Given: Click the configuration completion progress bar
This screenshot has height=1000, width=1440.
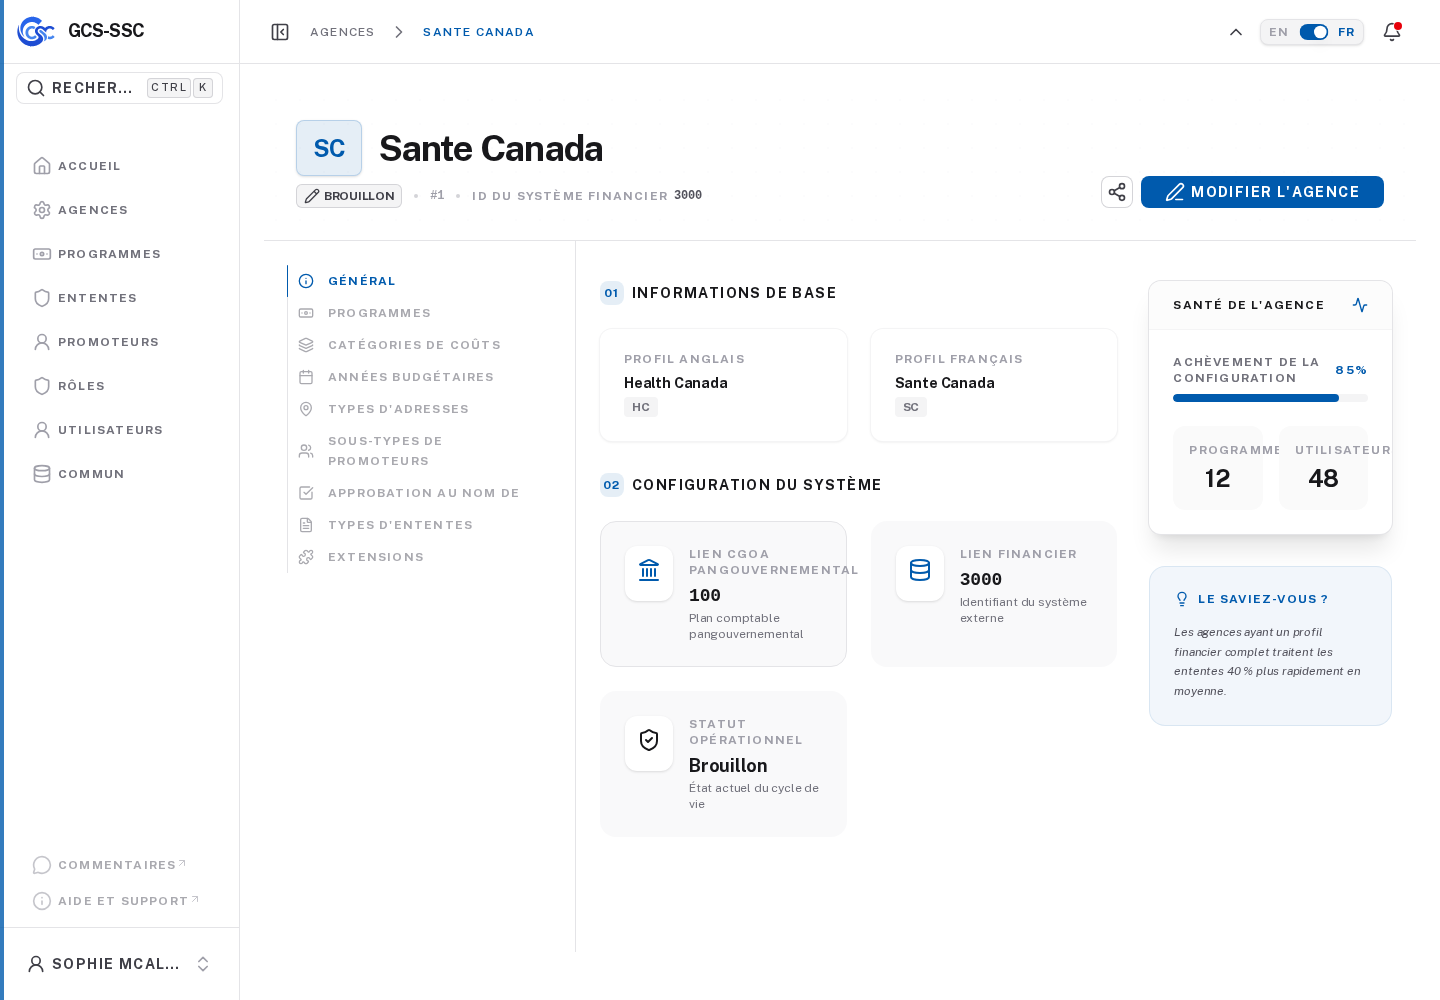Looking at the screenshot, I should (x=1270, y=398).
